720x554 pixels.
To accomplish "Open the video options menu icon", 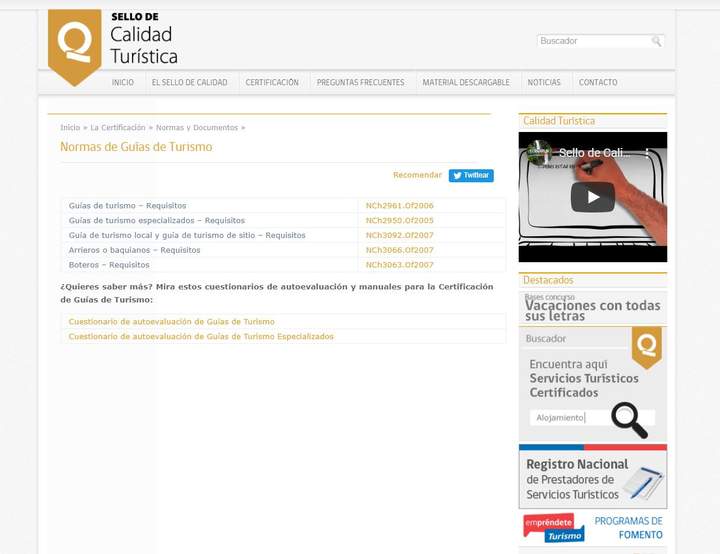I will 647,154.
